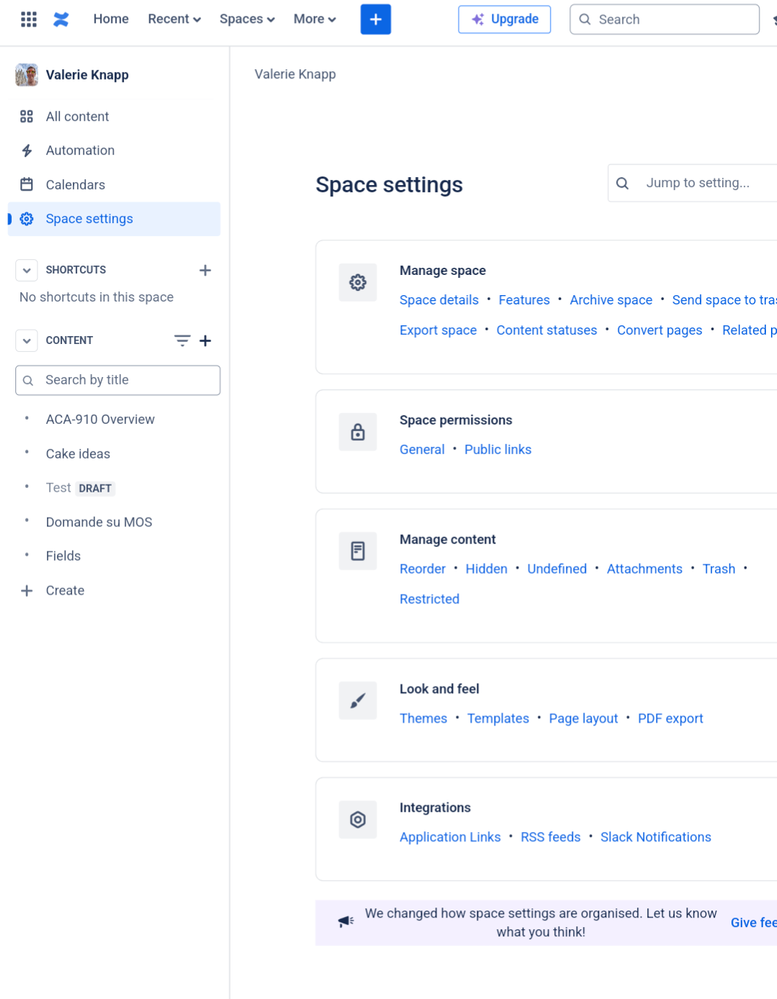The height and width of the screenshot is (999, 777).
Task: Click the Space permissions lock icon
Action: click(357, 431)
